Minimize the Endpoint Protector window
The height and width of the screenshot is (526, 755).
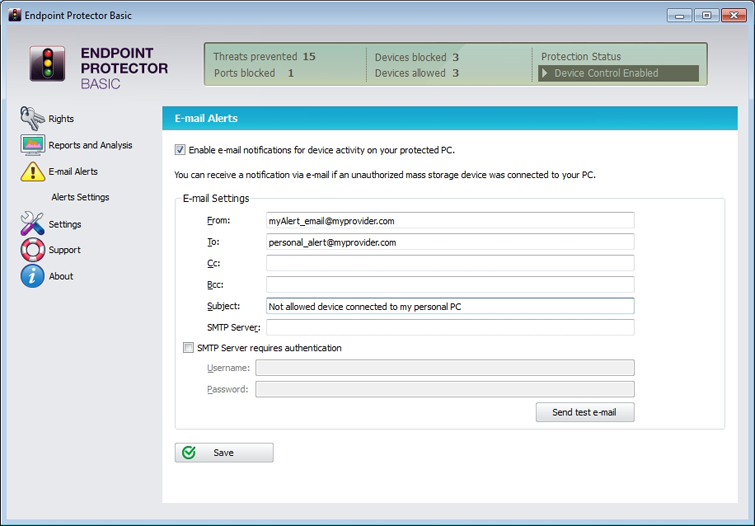pos(679,15)
